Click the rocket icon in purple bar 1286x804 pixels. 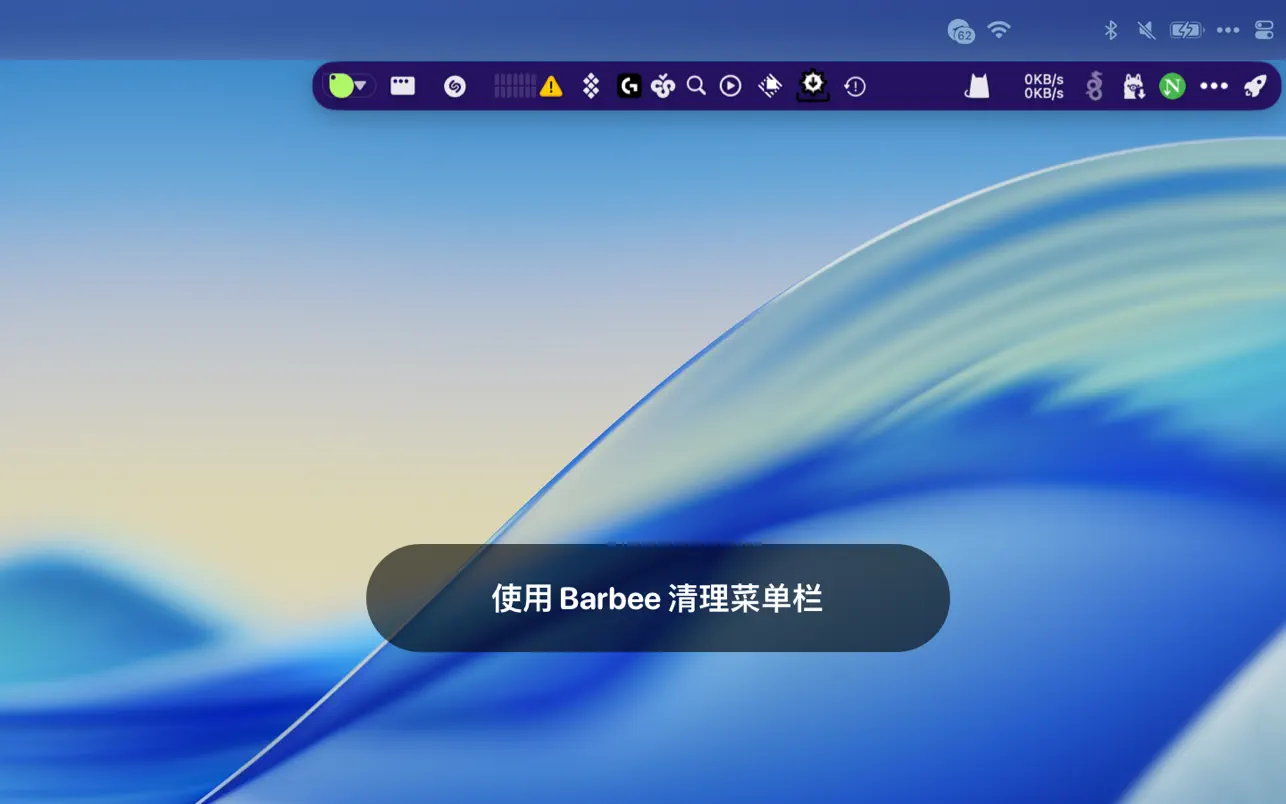pyautogui.click(x=1255, y=87)
